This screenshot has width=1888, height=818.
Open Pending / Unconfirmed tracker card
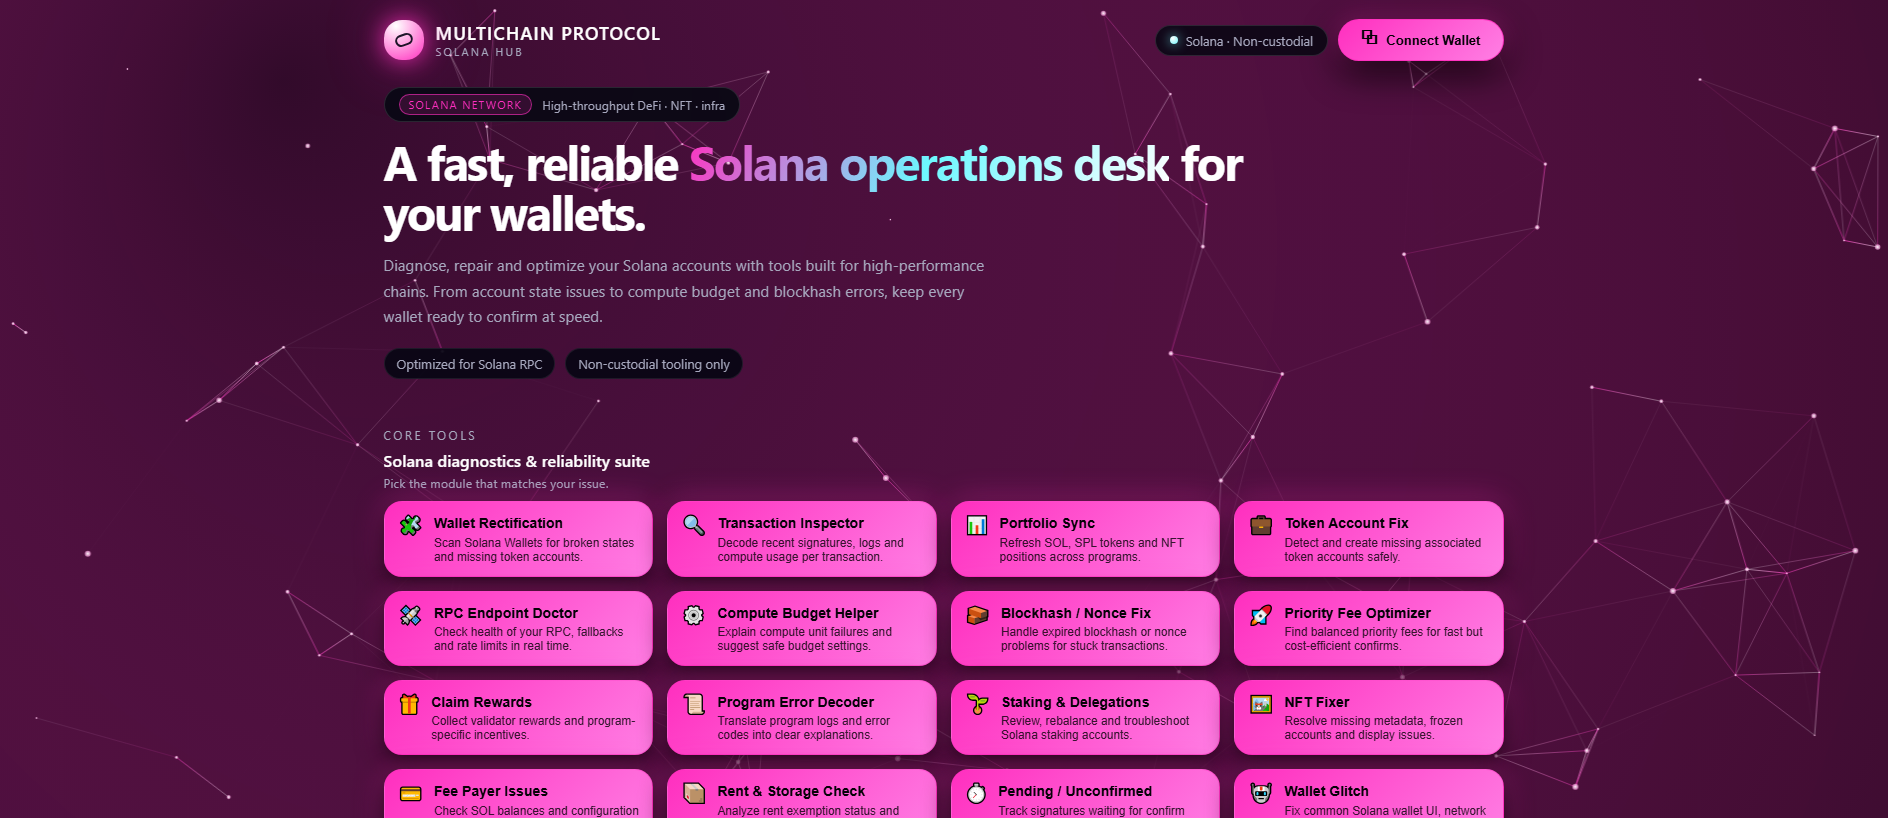click(1085, 794)
